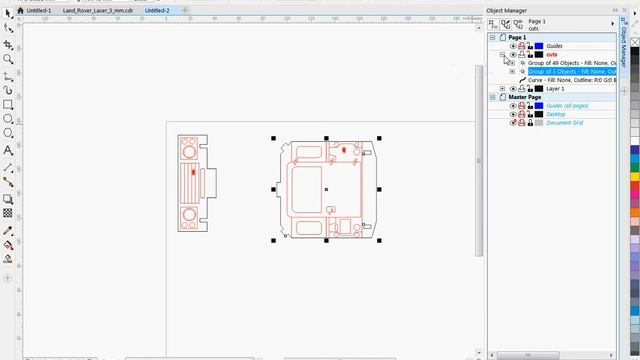This screenshot has height=360, width=640.
Task: Switch to the Untitled-1 document tab
Action: click(39, 11)
